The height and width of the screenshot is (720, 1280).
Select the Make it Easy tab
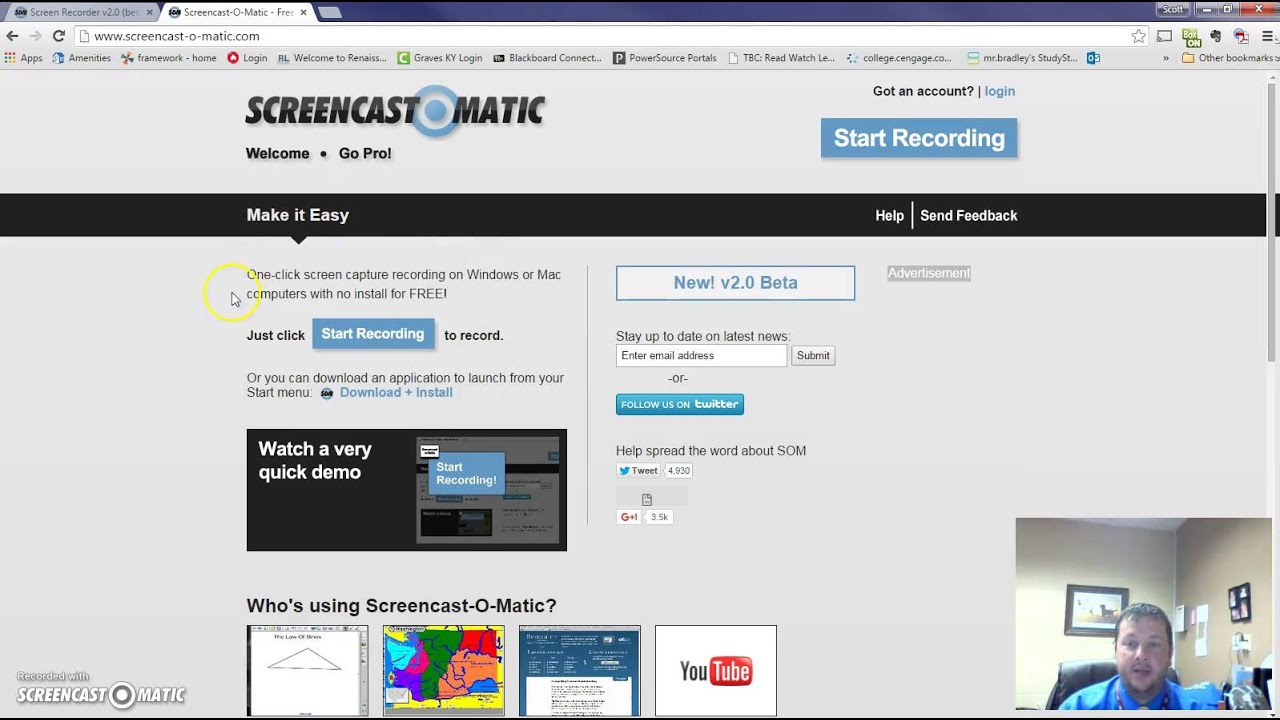(298, 215)
